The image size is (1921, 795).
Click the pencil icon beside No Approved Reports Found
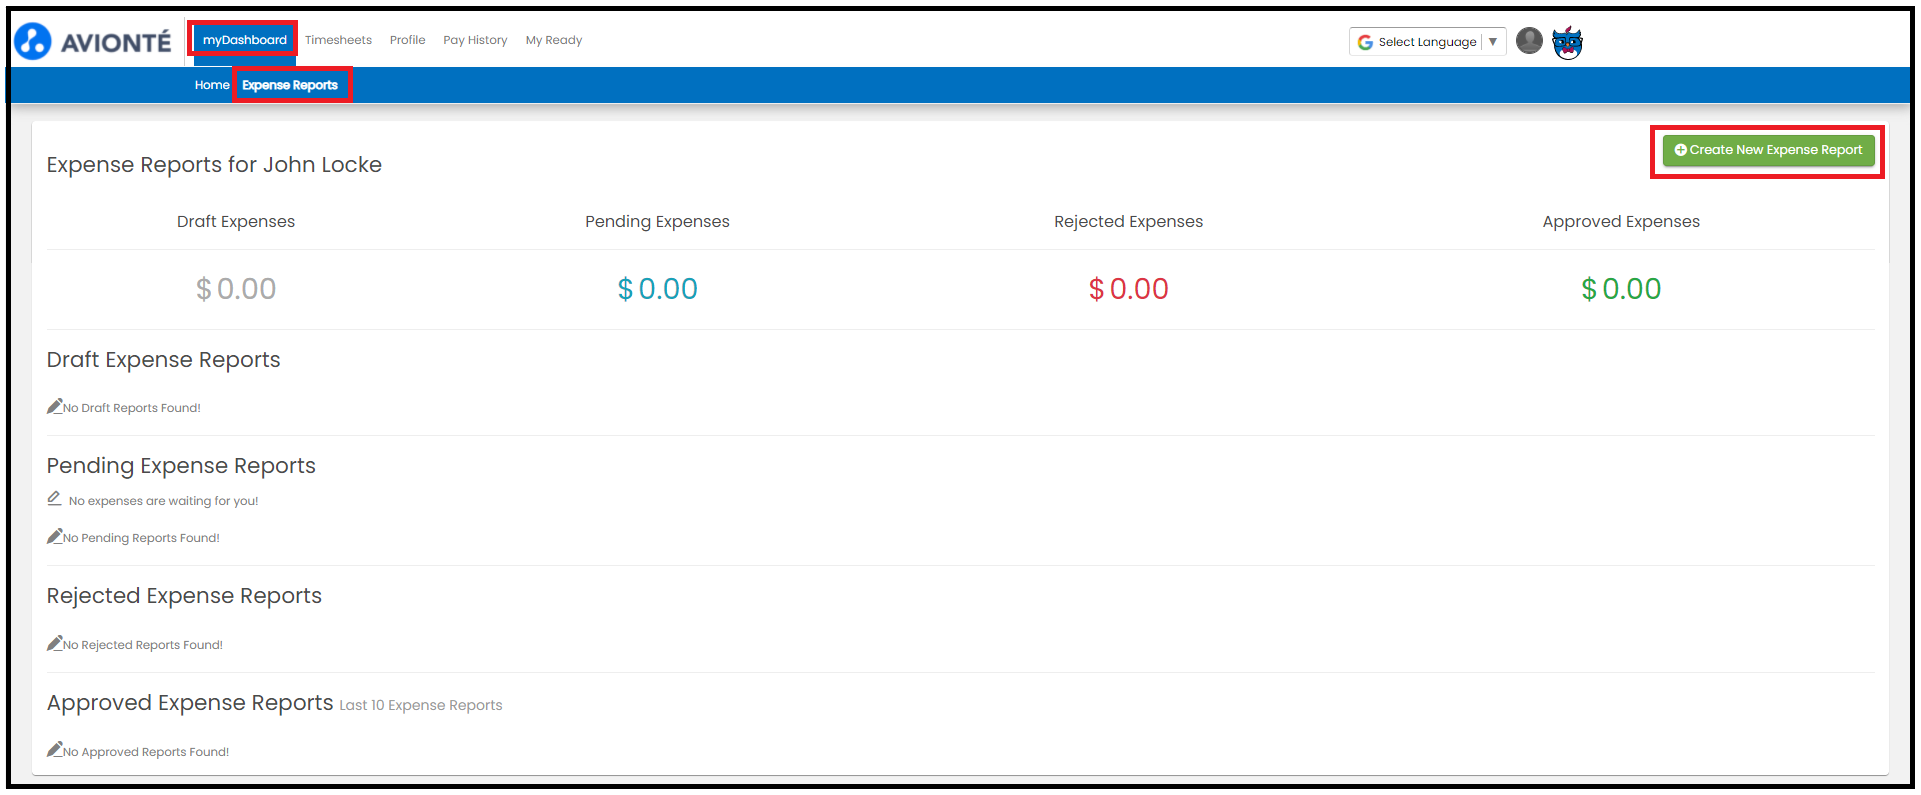point(55,750)
